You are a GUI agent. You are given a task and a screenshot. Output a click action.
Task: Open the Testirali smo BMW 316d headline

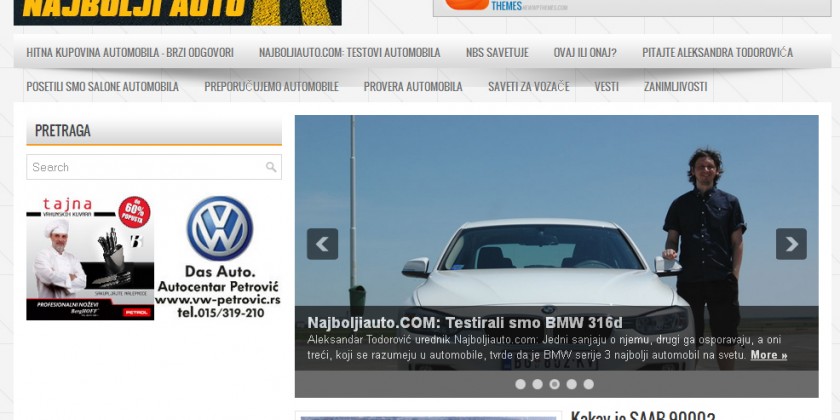465,322
